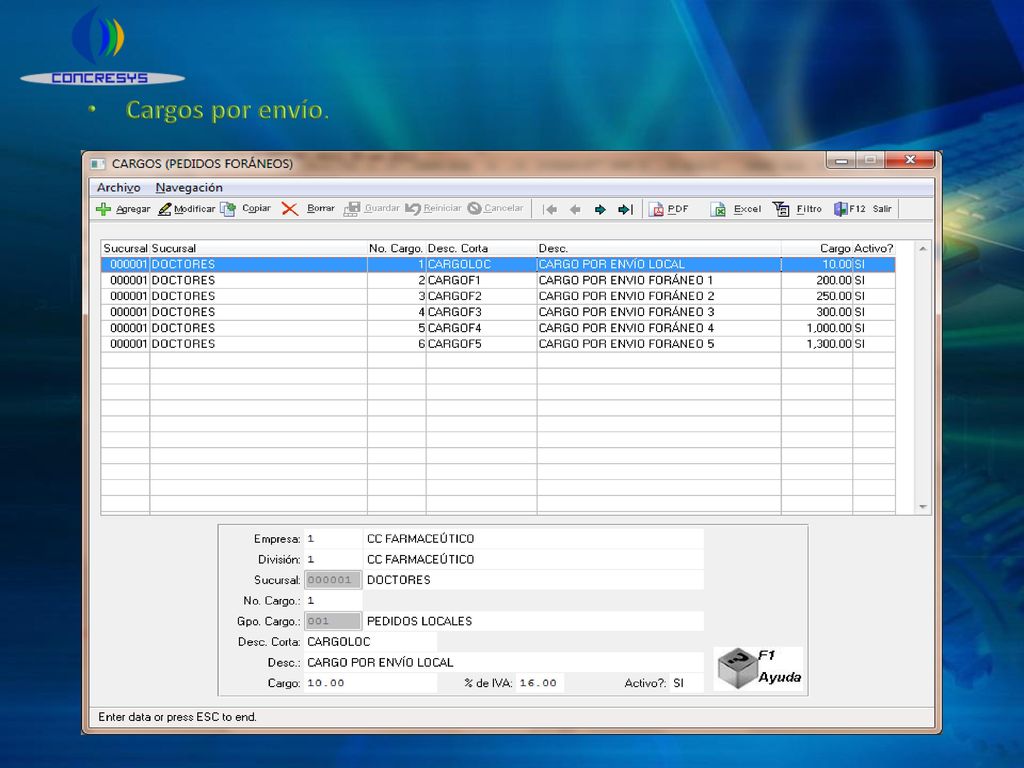The width and height of the screenshot is (1024, 768).
Task: Select row CARGOF5 in table
Action: coord(498,344)
